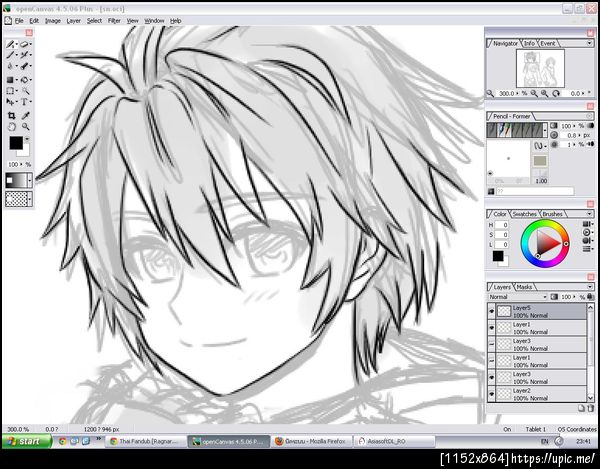Show the hidden Layer3 via its eye slot
The width and height of the screenshot is (600, 469).
[492, 344]
